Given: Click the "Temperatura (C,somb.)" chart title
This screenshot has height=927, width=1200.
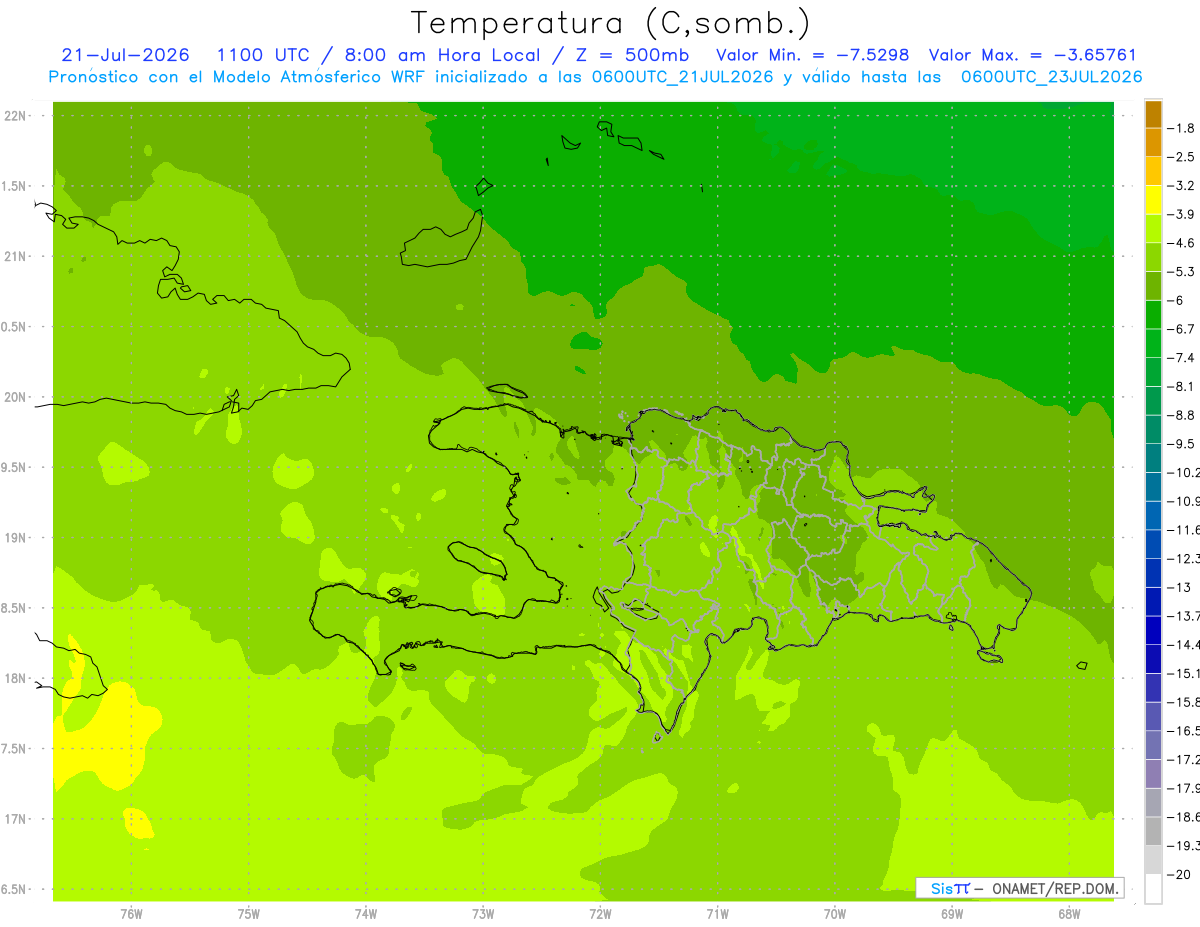Looking at the screenshot, I should [610, 23].
